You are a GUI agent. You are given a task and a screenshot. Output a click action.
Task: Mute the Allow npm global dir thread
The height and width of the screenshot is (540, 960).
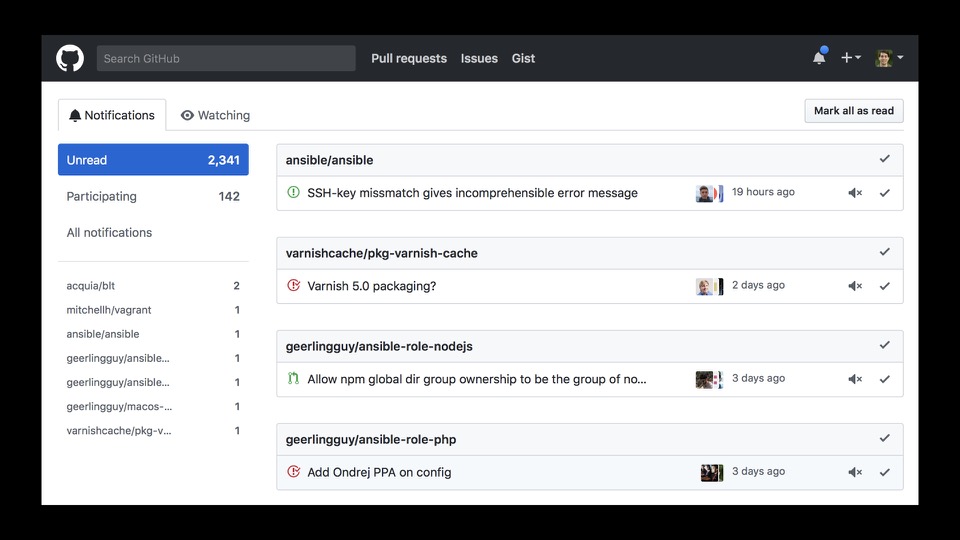(x=855, y=379)
